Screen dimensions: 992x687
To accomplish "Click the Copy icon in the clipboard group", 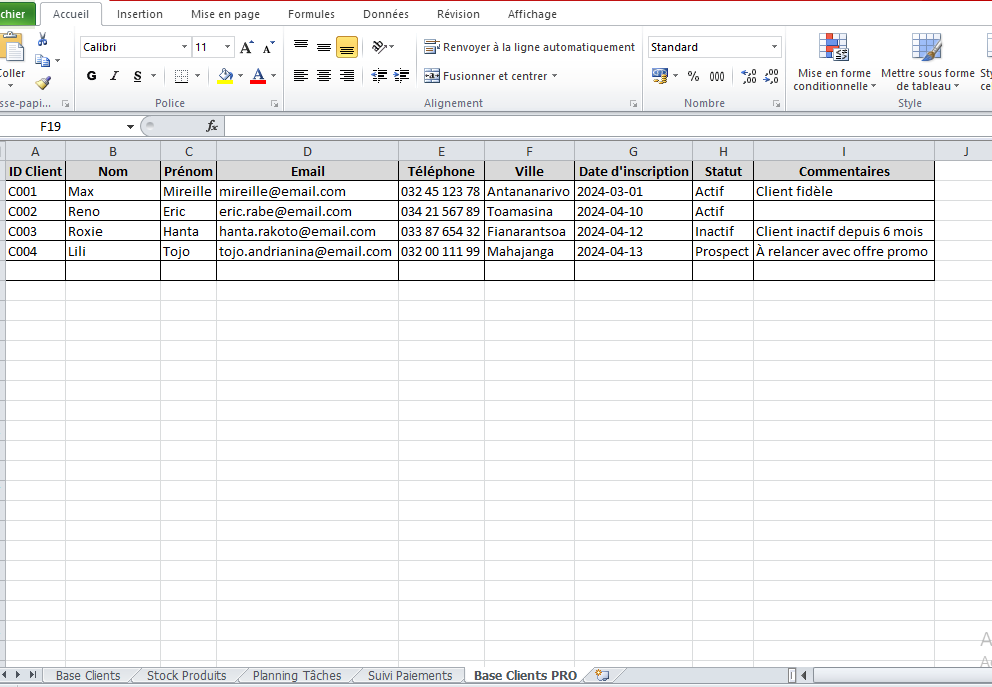I will pyautogui.click(x=42, y=61).
